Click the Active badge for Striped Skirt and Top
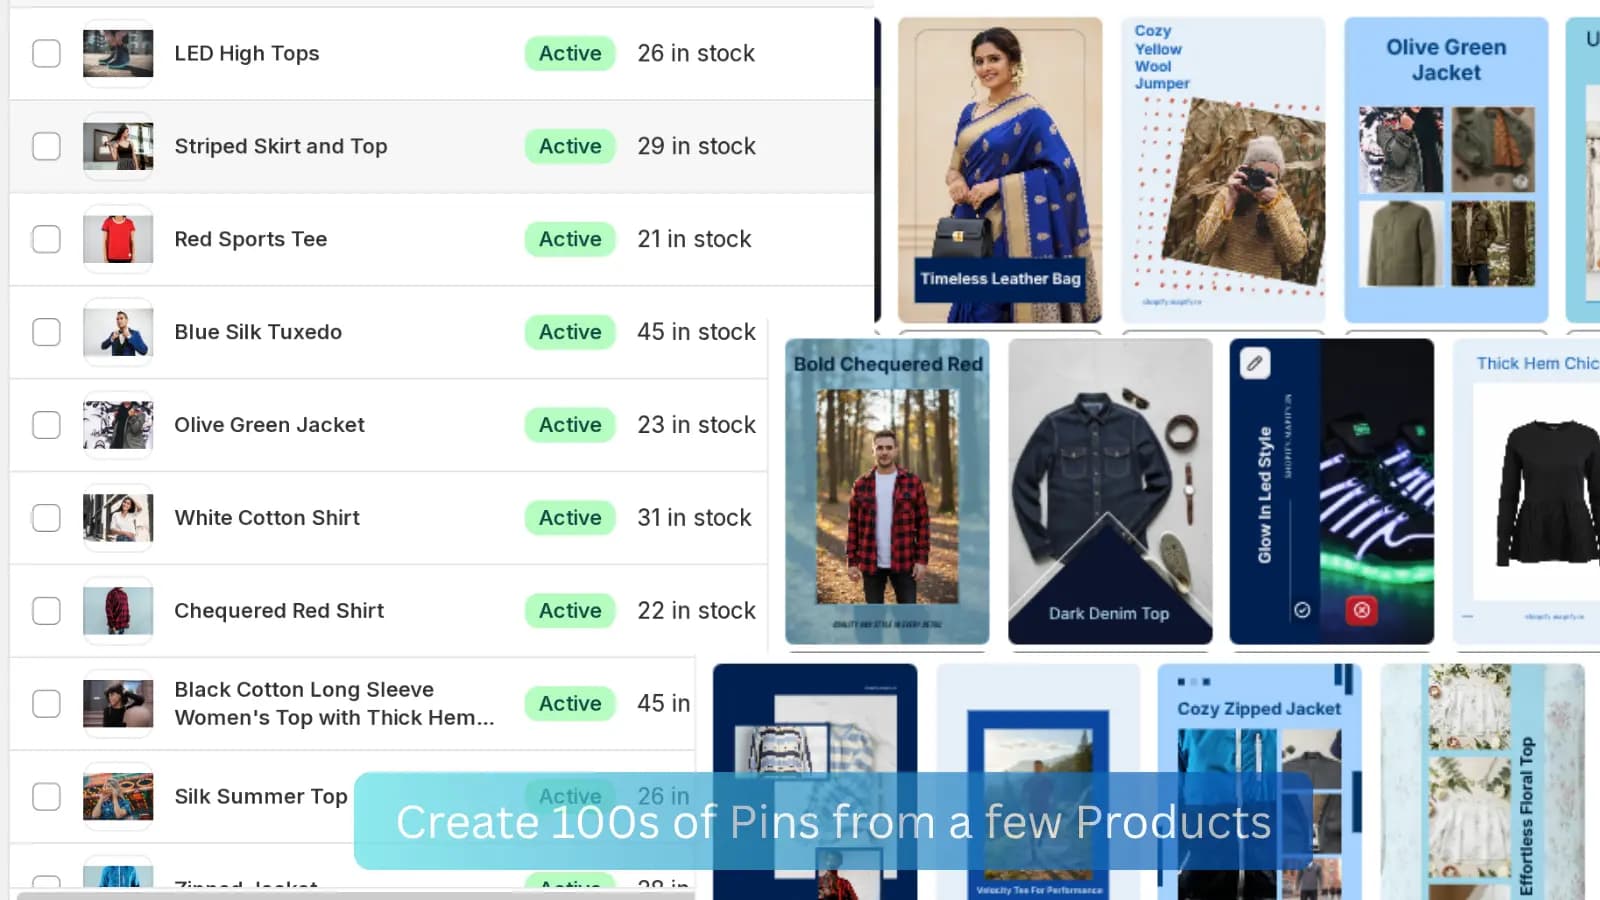This screenshot has height=900, width=1600. tap(570, 146)
